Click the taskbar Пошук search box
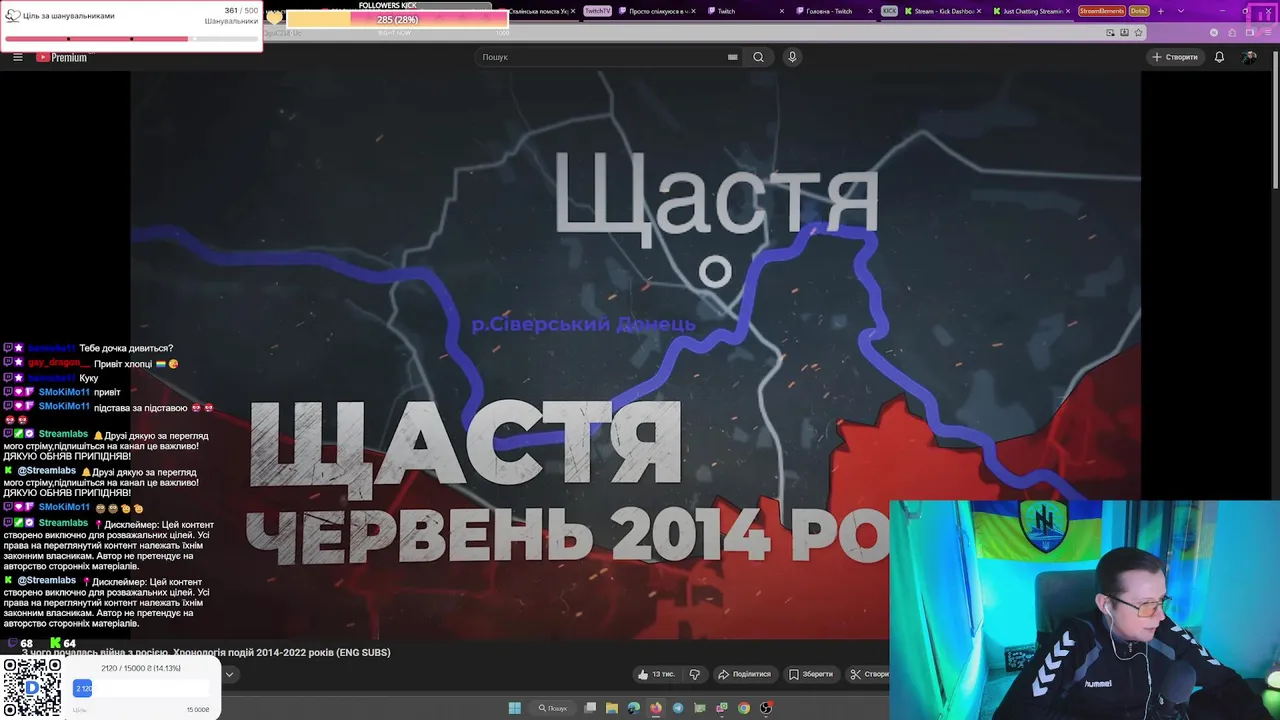This screenshot has height=720, width=1280. click(x=553, y=708)
